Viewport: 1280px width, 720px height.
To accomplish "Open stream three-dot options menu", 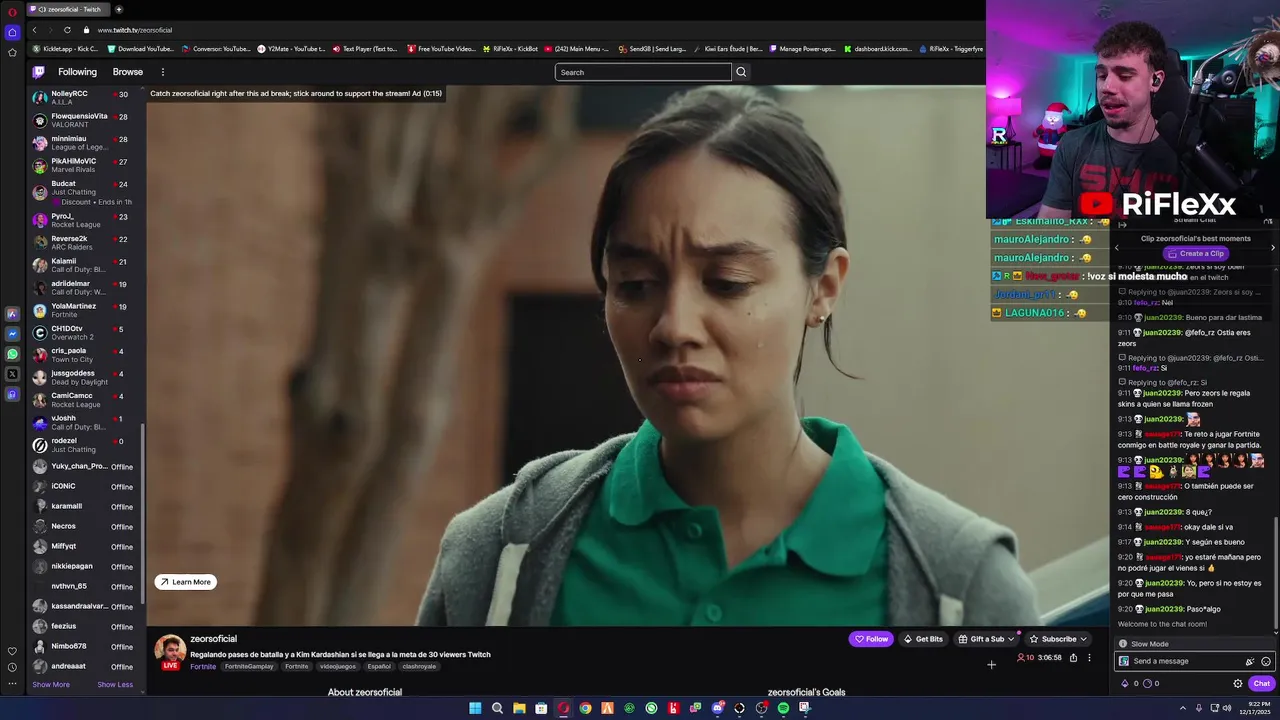I will 1089,657.
